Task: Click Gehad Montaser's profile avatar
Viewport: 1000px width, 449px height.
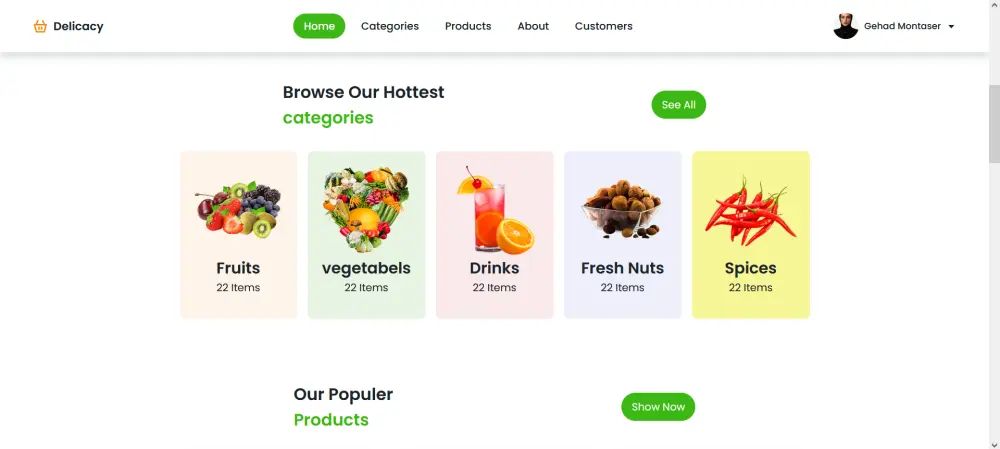Action: click(x=846, y=26)
